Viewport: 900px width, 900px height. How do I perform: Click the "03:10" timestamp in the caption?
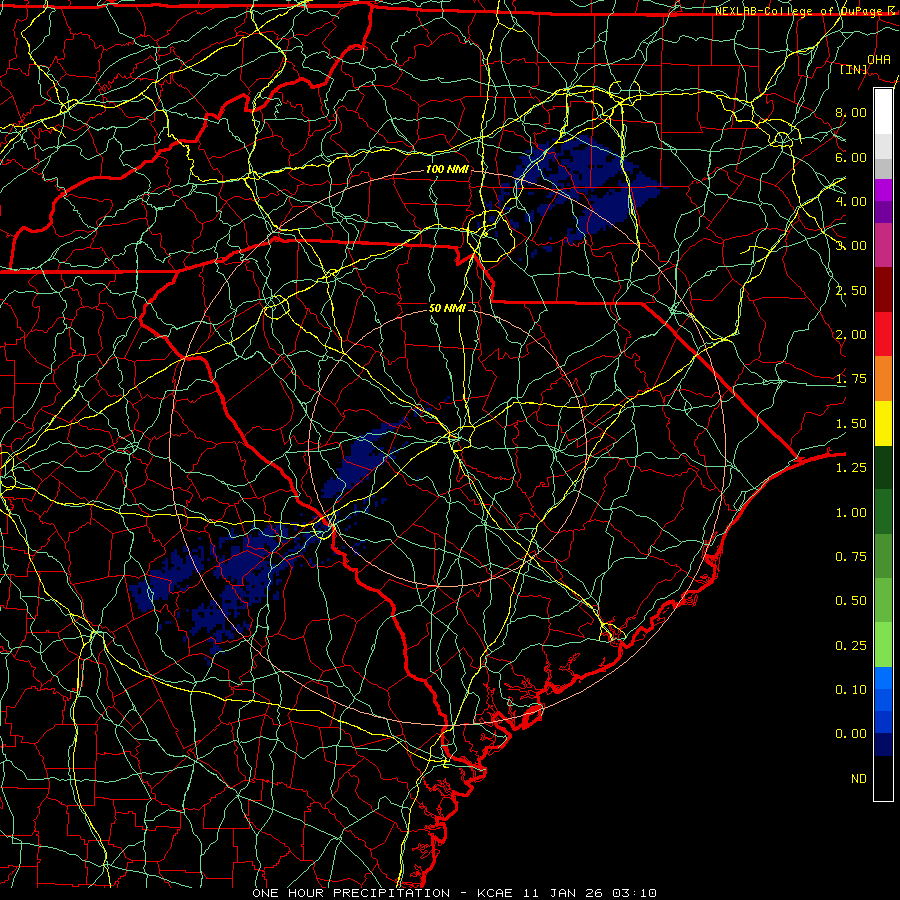tap(635, 893)
